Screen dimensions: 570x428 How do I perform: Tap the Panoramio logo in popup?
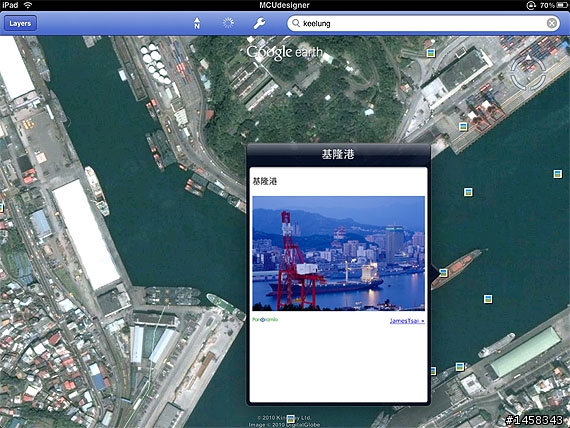click(265, 320)
